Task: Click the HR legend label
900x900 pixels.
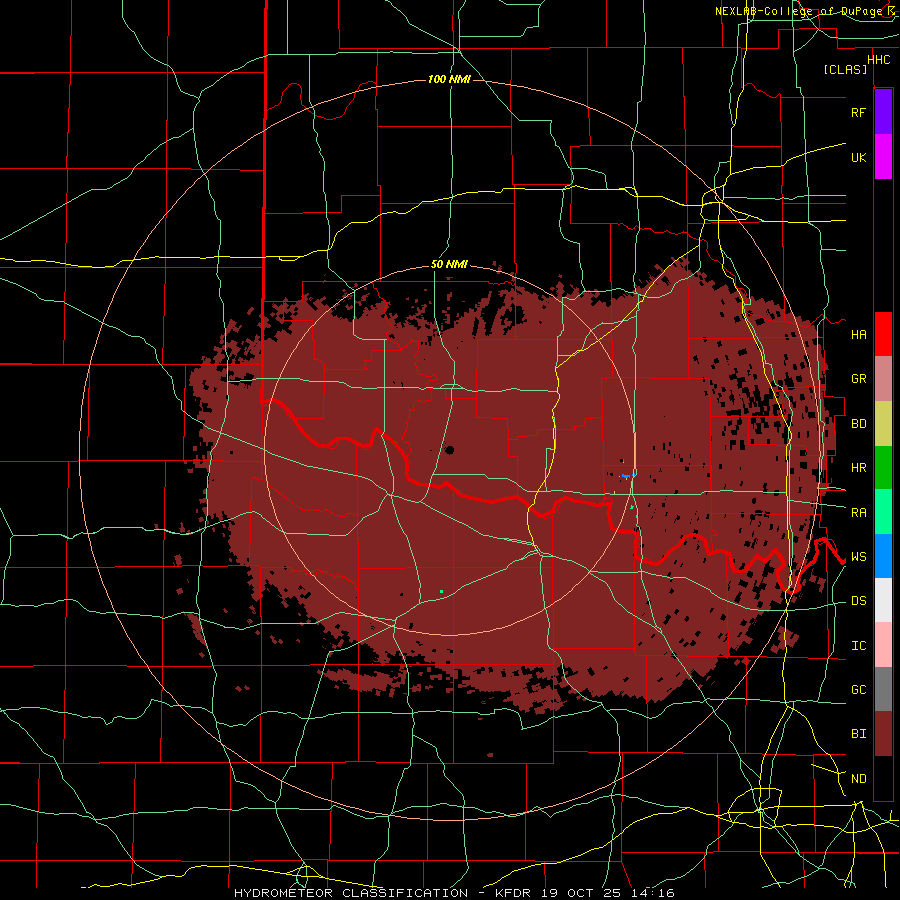Action: (858, 468)
